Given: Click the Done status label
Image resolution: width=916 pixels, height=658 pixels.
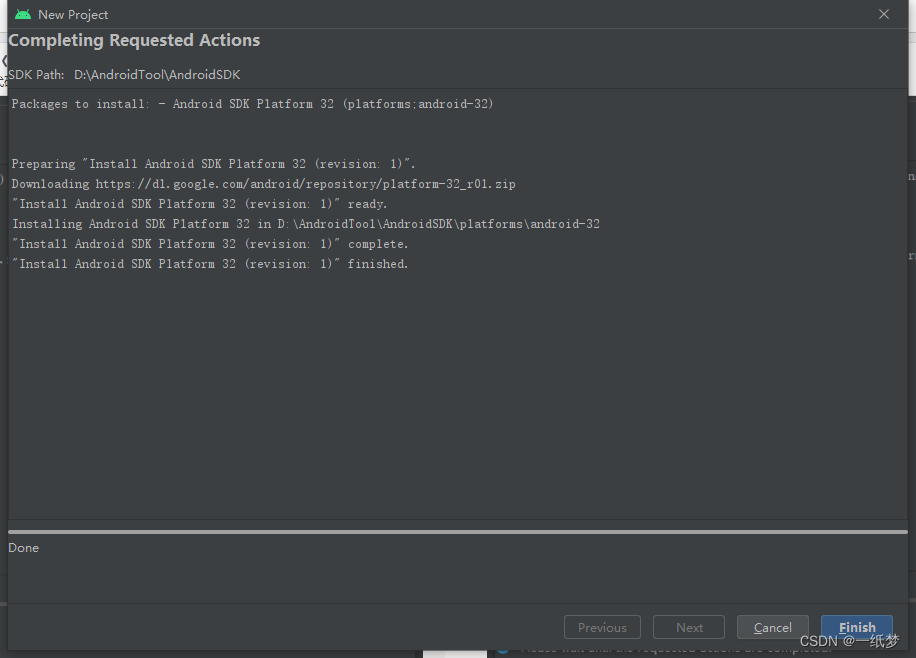Looking at the screenshot, I should tap(24, 548).
